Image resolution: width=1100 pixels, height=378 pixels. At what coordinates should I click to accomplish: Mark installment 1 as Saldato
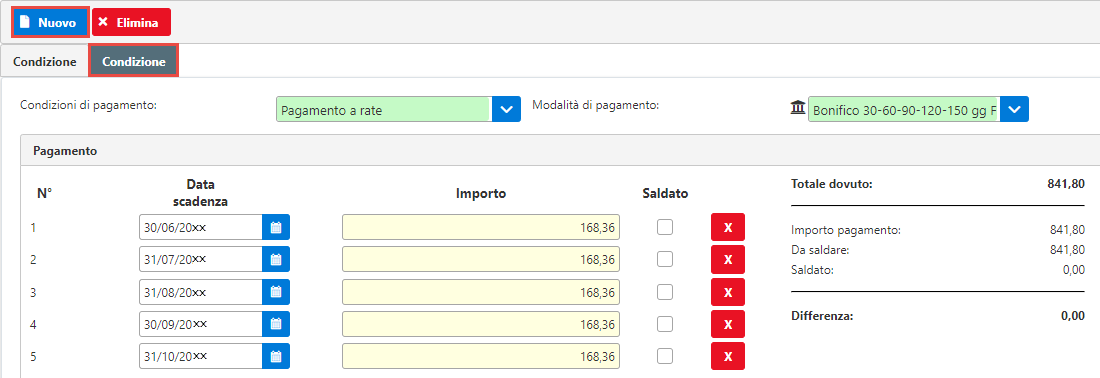(665, 227)
